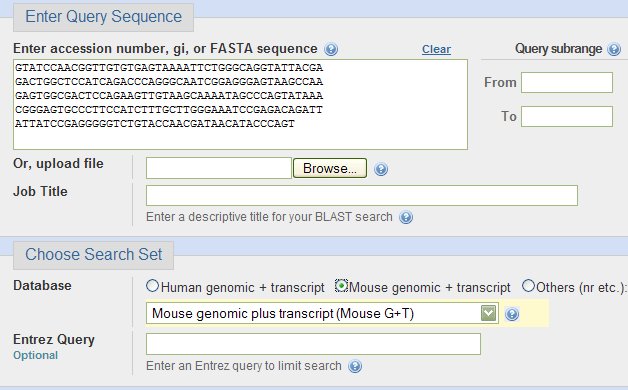628x390 pixels.
Task: Select Human genomic + transcript database
Action: tap(153, 286)
